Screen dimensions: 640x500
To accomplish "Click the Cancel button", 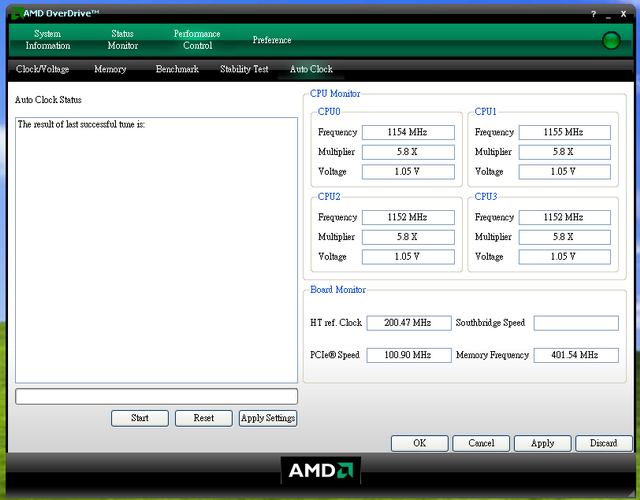I will (481, 443).
